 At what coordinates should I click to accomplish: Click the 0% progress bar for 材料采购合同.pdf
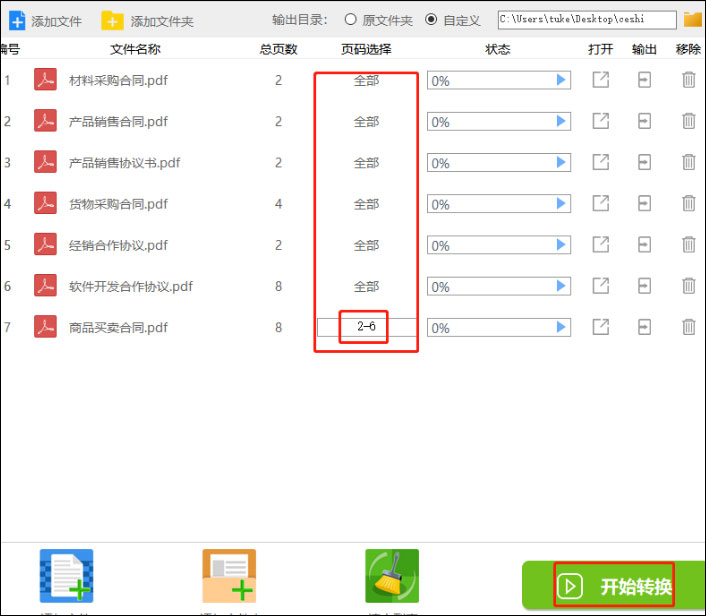(499, 81)
